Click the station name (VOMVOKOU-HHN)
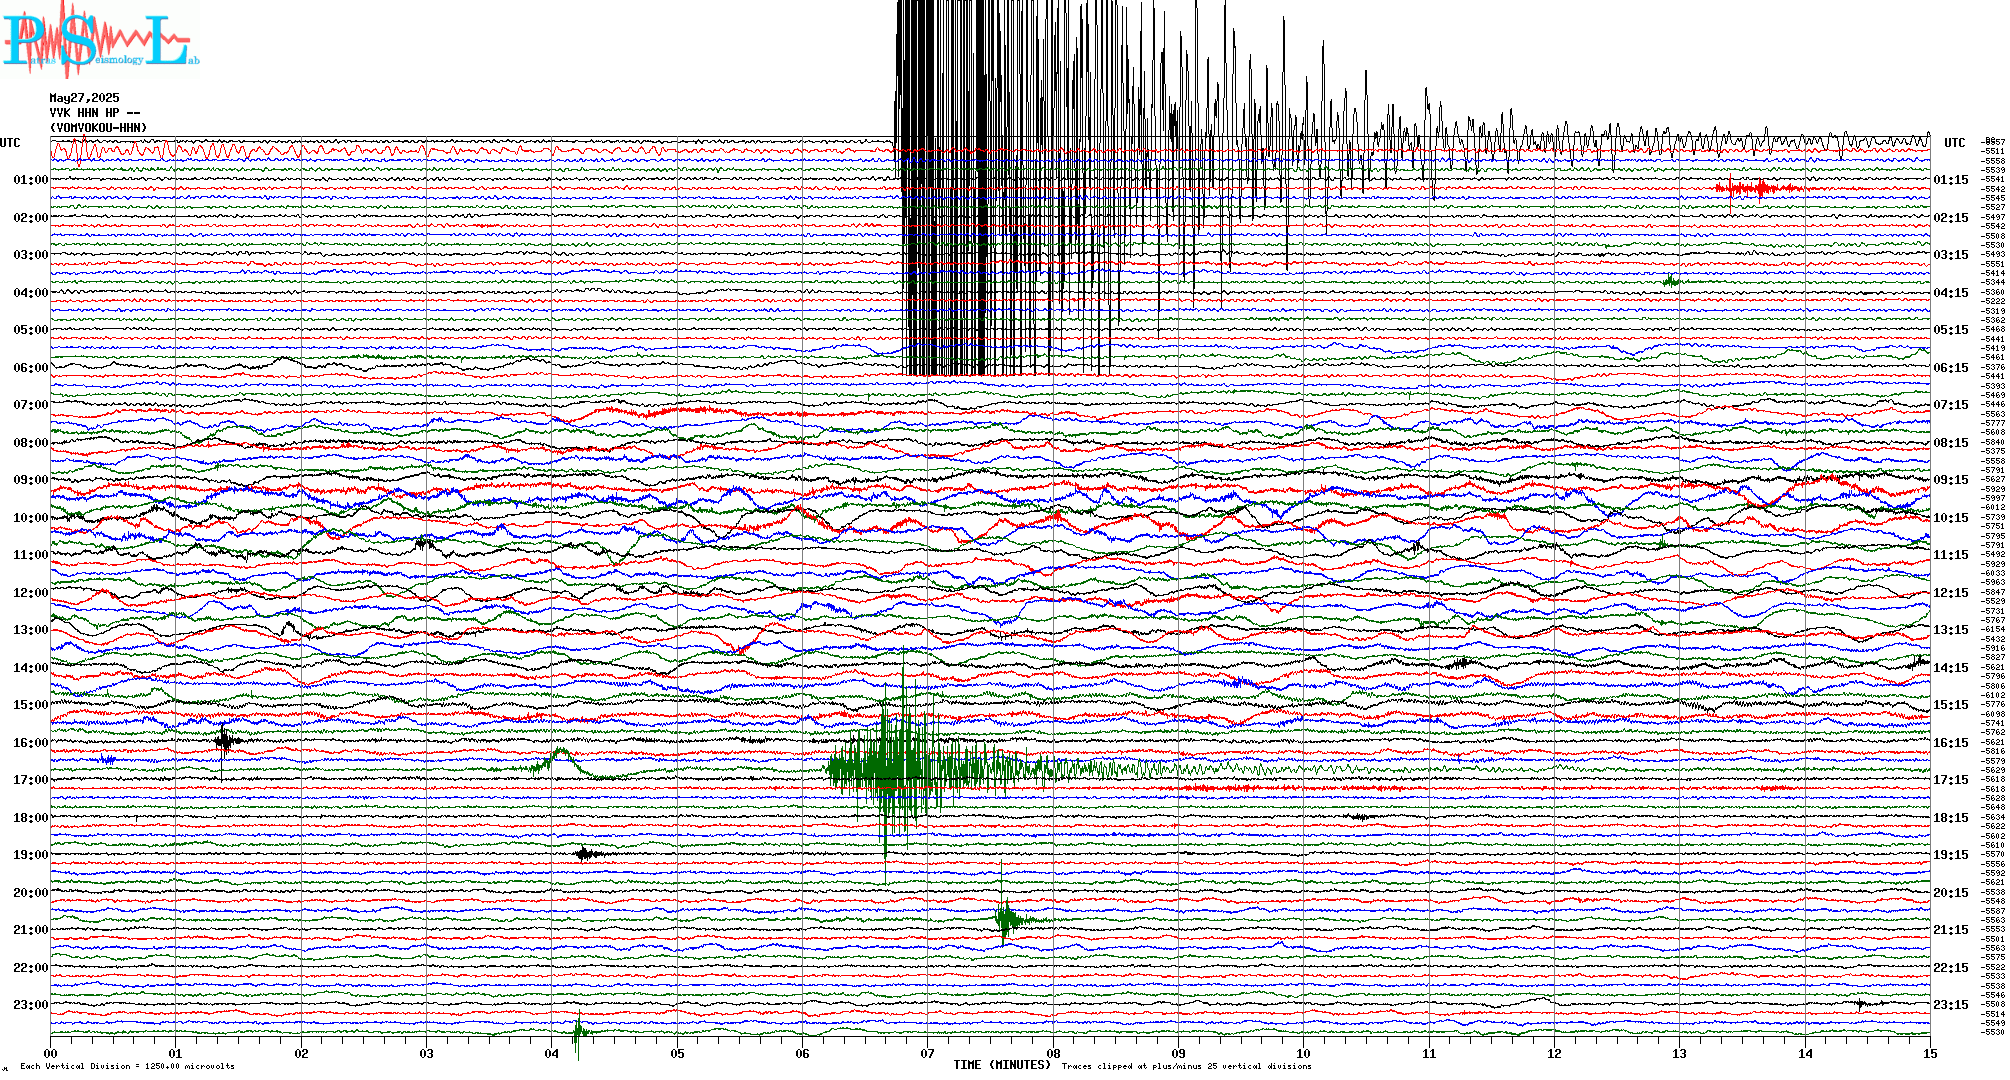This screenshot has width=2010, height=1080. tap(98, 128)
